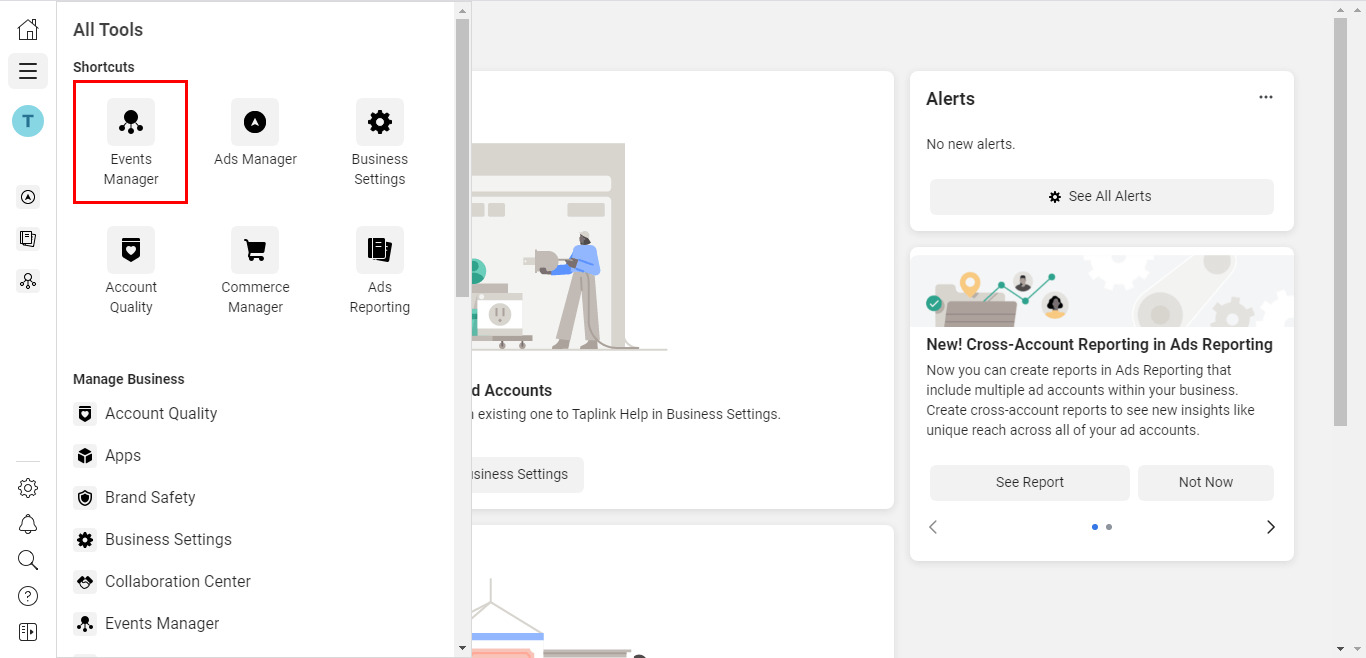Open search magnifier in sidebar

[28, 560]
